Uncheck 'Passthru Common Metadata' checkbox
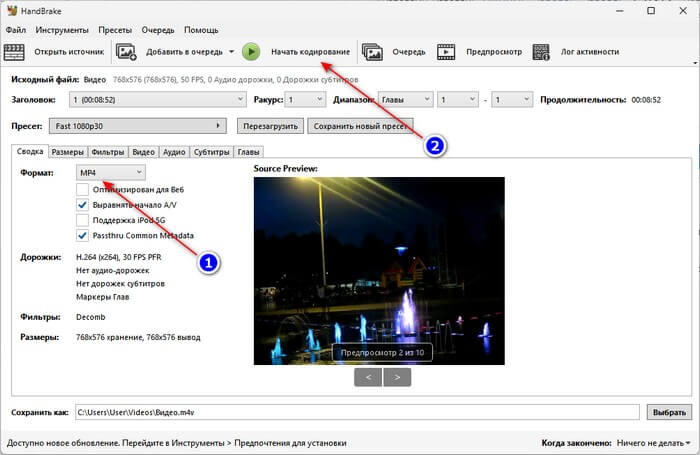Viewport: 700px width, 455px height. [x=82, y=235]
